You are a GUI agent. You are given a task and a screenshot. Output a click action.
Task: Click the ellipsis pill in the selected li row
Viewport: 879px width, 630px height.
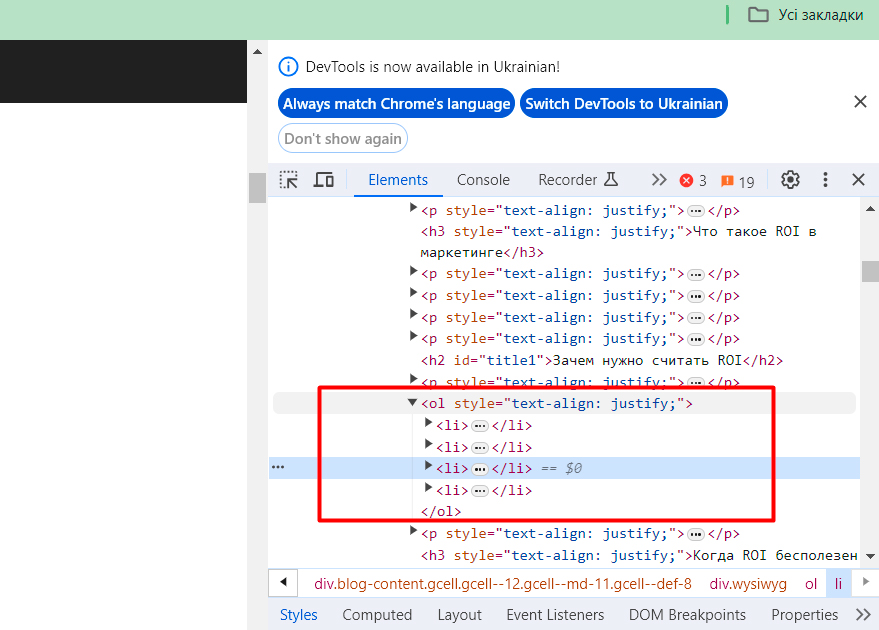[480, 469]
